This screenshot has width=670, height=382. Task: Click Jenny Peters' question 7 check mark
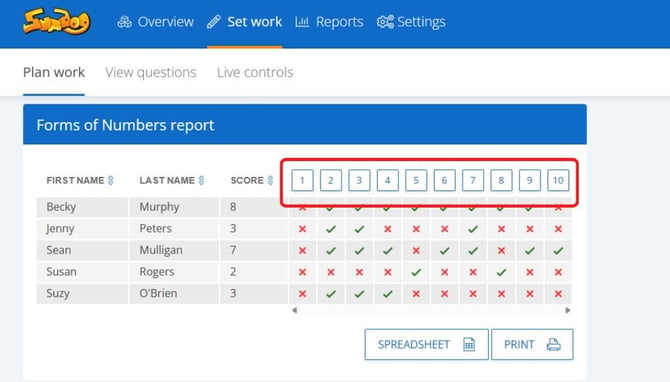473,229
